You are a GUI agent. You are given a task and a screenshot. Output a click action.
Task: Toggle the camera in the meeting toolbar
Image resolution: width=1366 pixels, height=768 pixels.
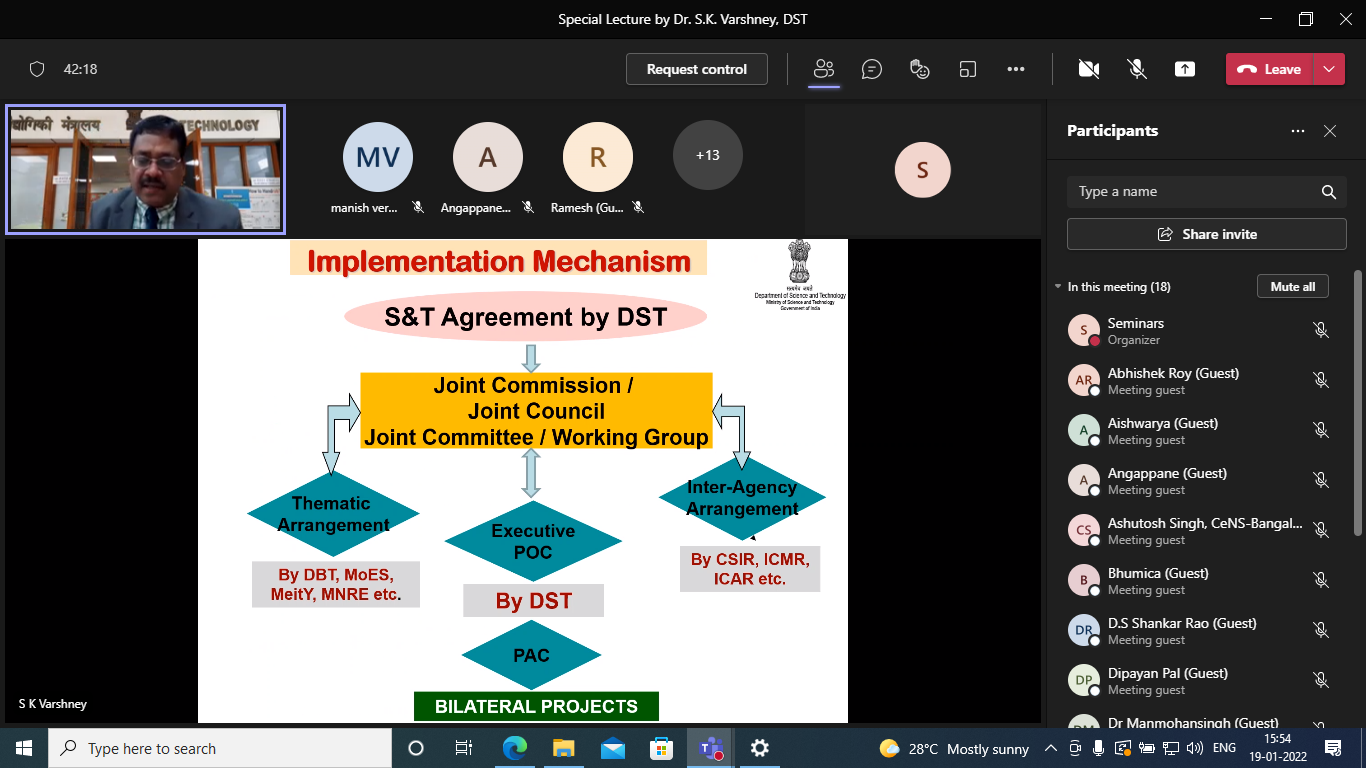pyautogui.click(x=1089, y=69)
